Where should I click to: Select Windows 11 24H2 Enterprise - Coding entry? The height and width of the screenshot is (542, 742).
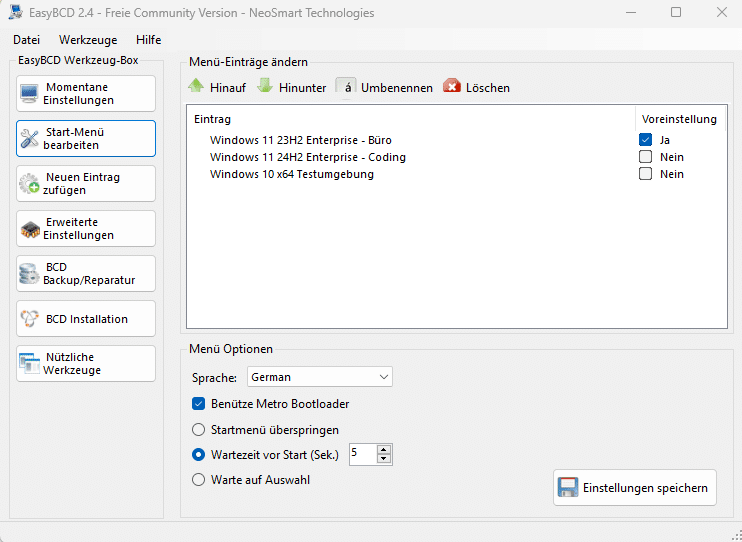click(308, 157)
